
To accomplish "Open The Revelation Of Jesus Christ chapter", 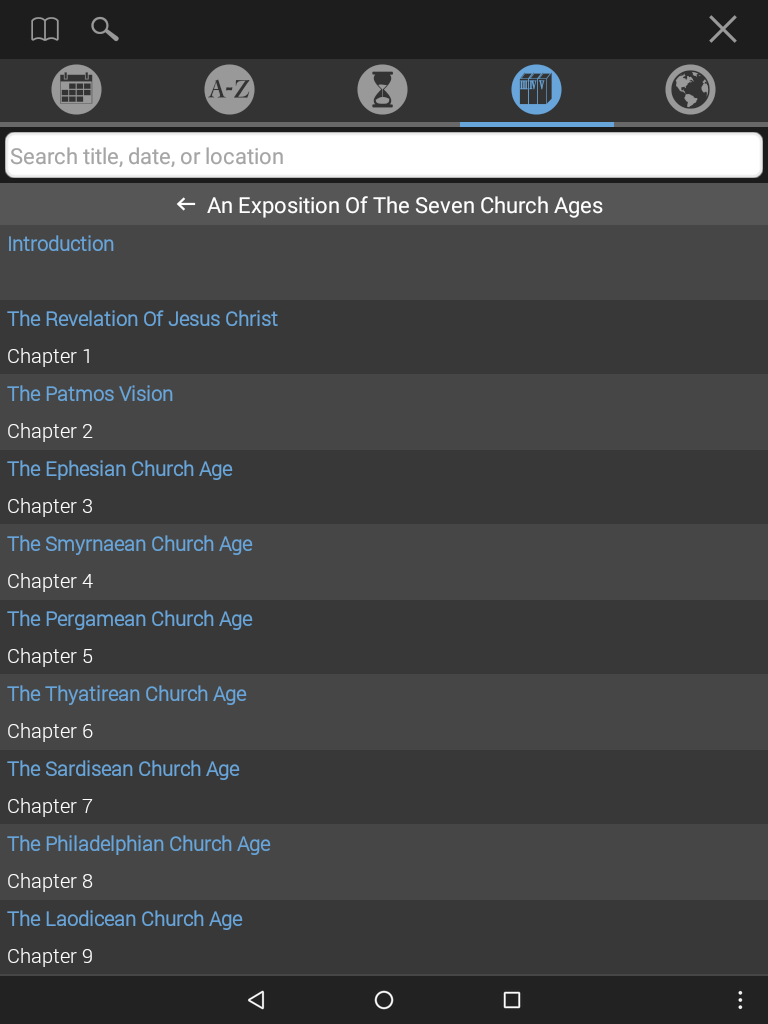I will pyautogui.click(x=384, y=337).
